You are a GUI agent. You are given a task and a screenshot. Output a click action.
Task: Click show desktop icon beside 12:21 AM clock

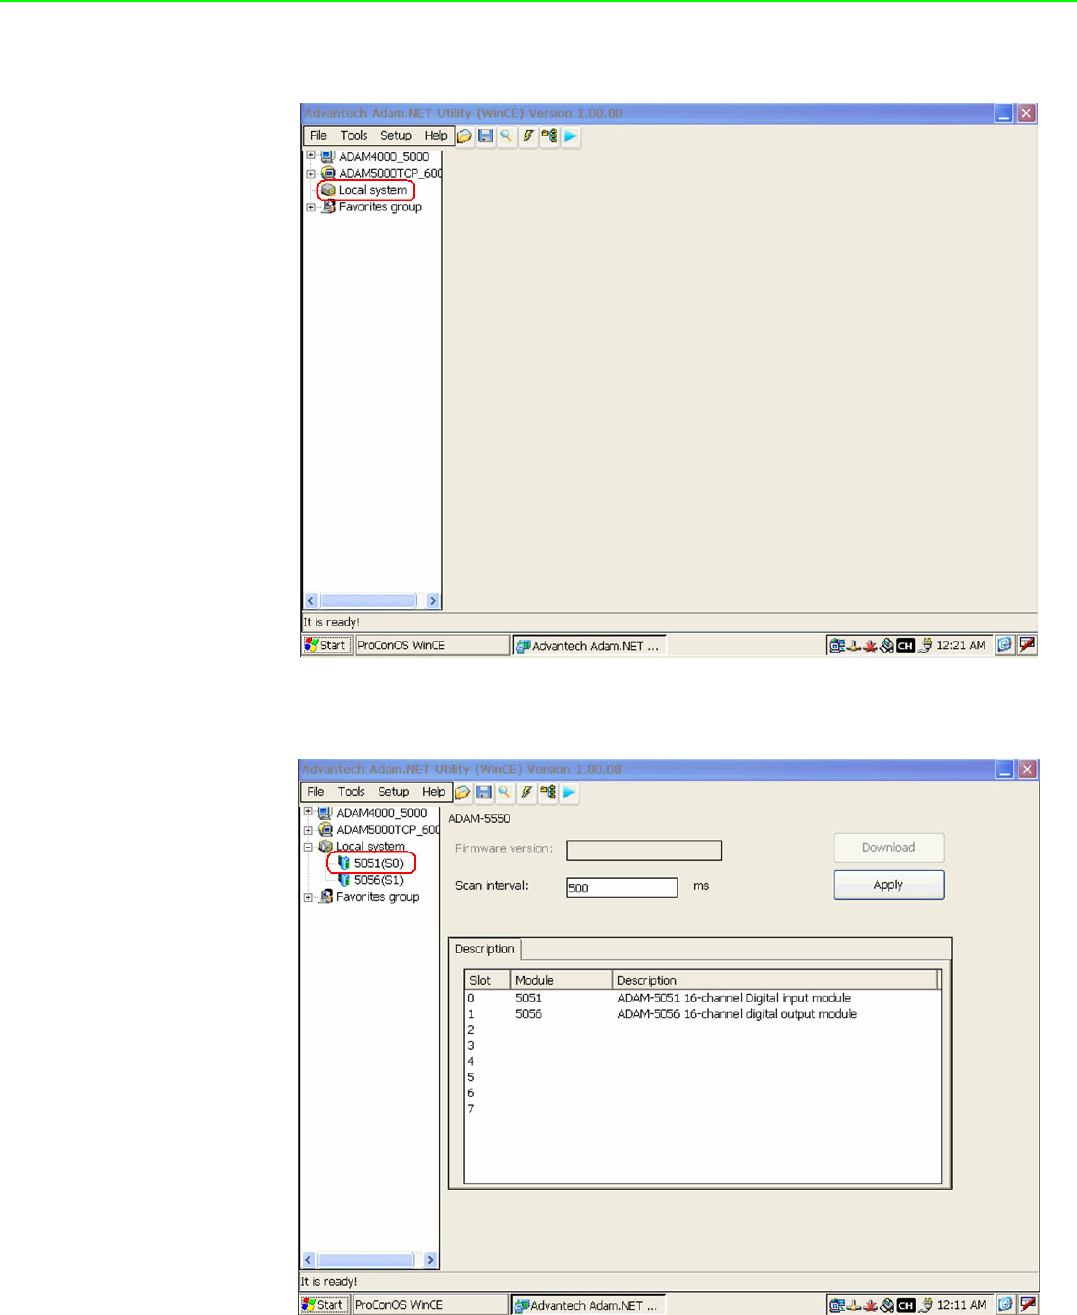(1005, 645)
